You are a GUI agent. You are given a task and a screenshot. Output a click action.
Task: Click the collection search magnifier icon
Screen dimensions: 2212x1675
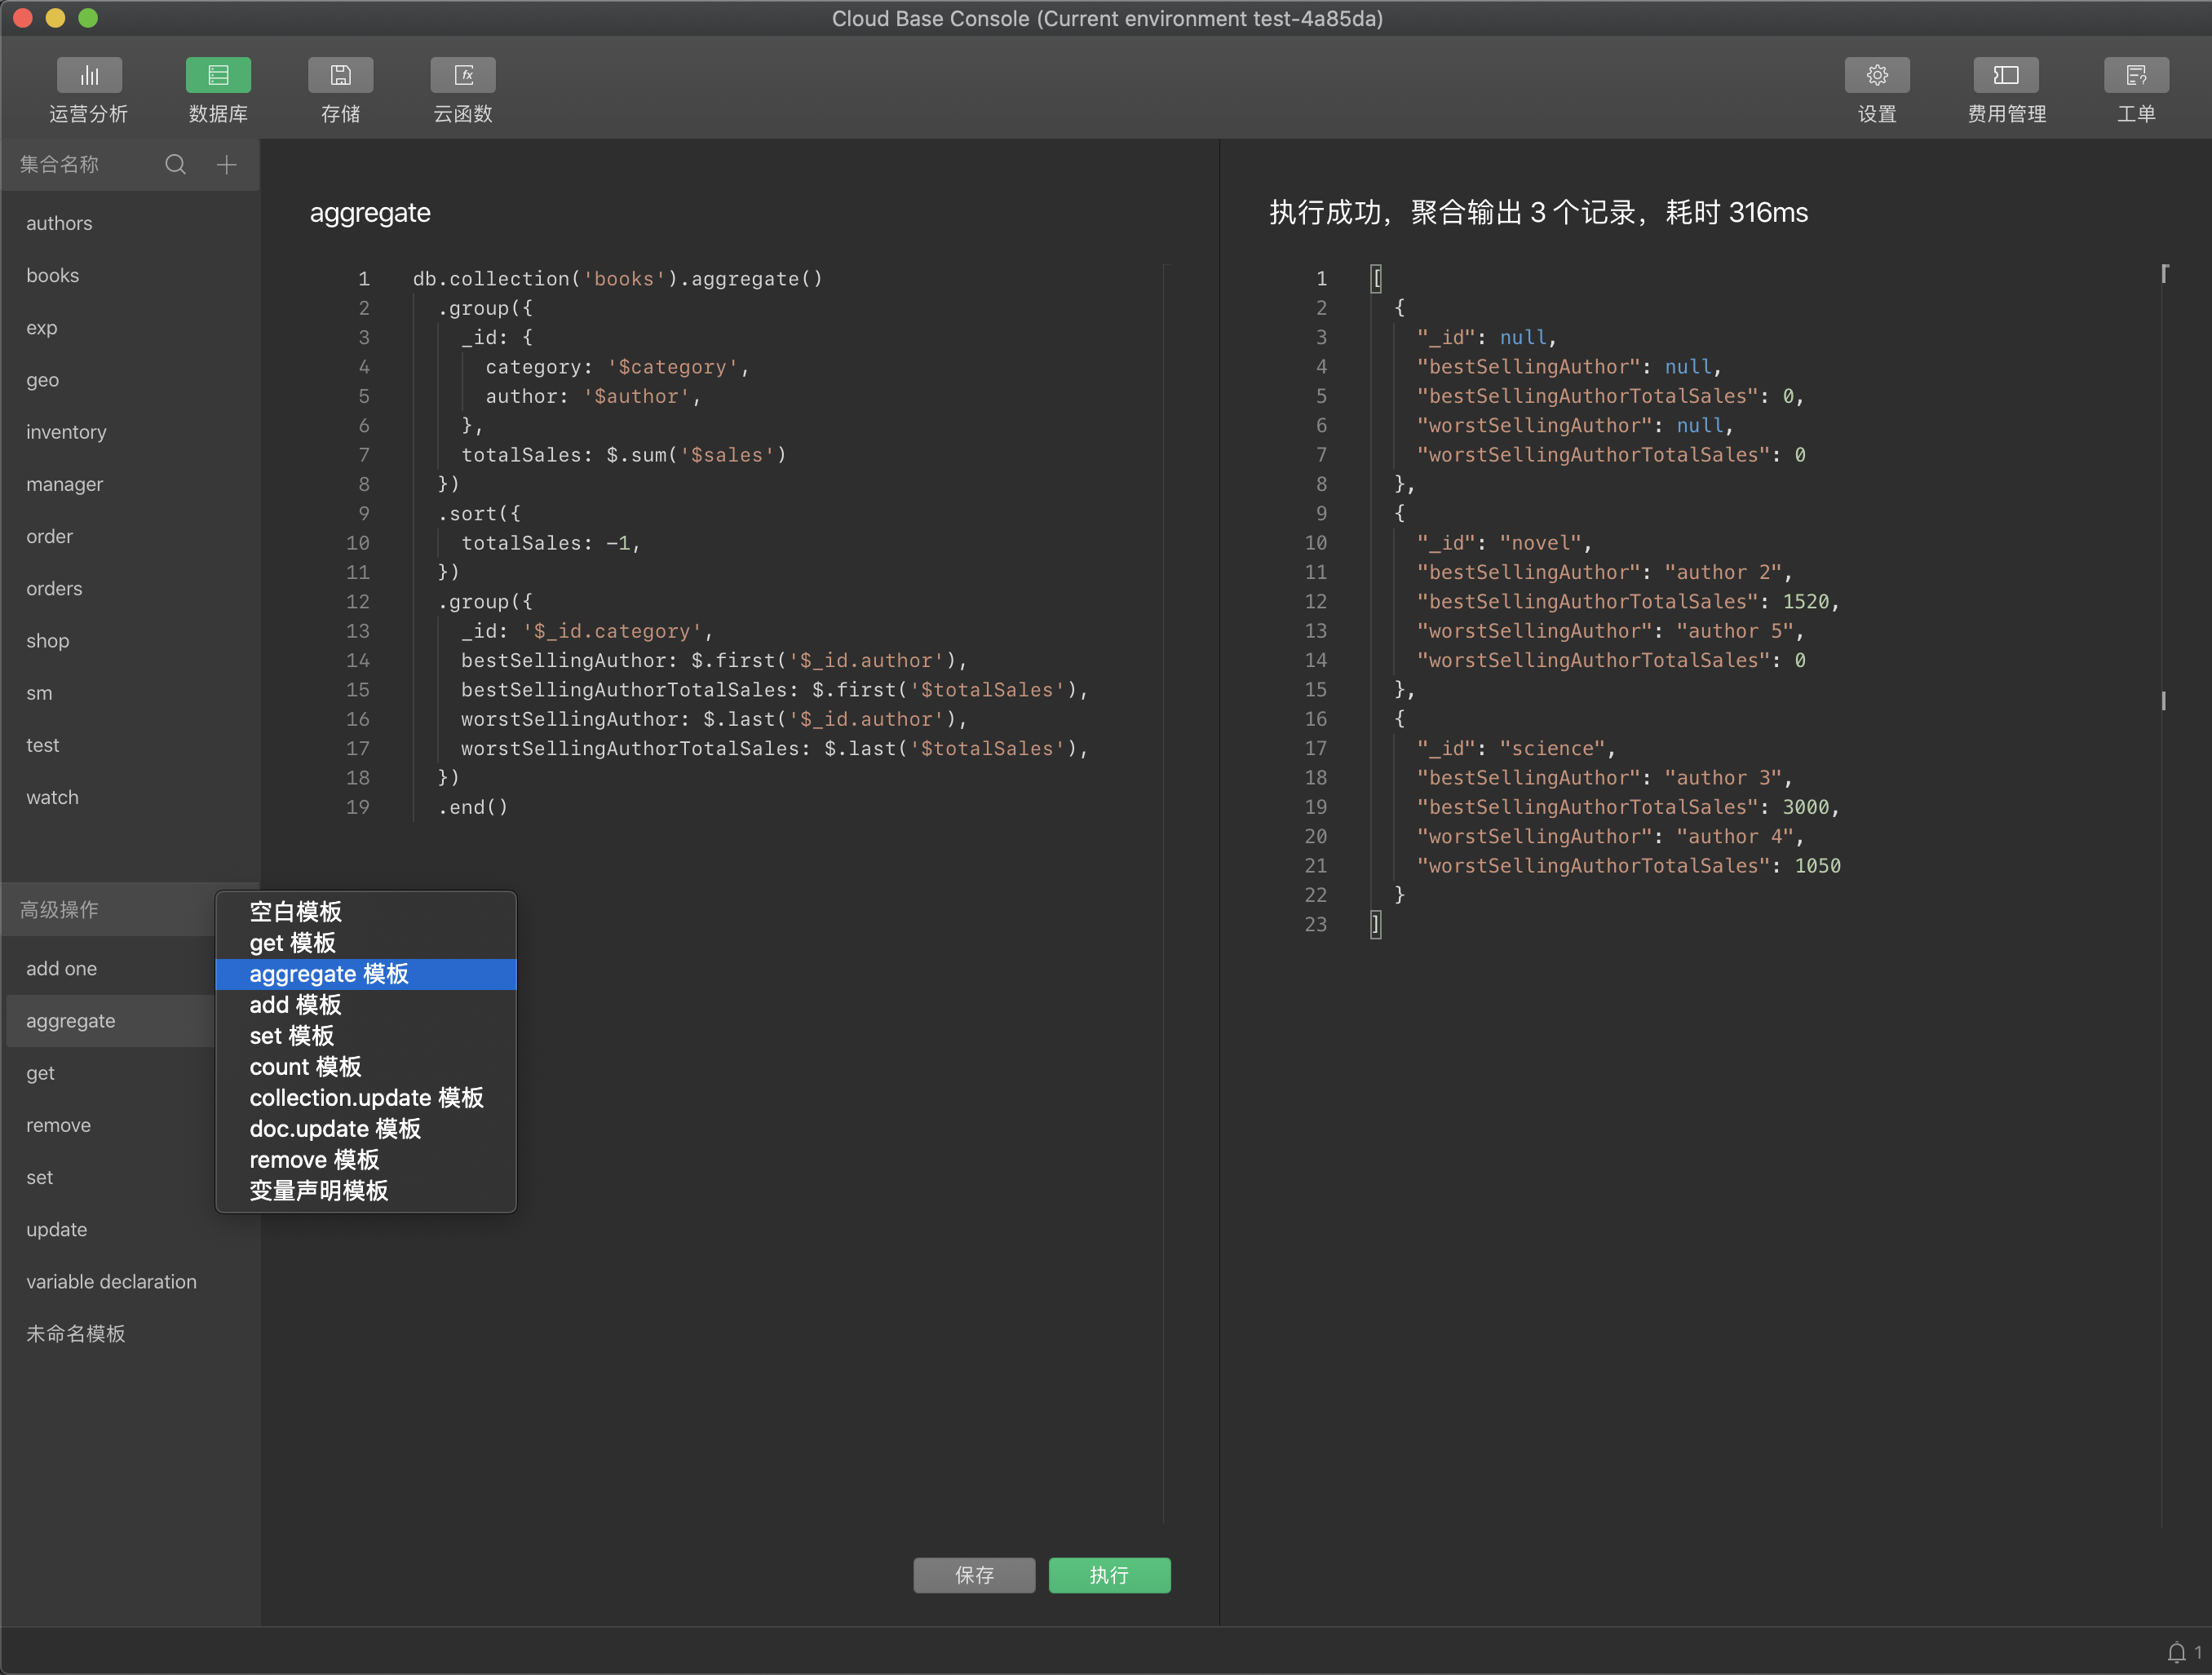click(176, 164)
